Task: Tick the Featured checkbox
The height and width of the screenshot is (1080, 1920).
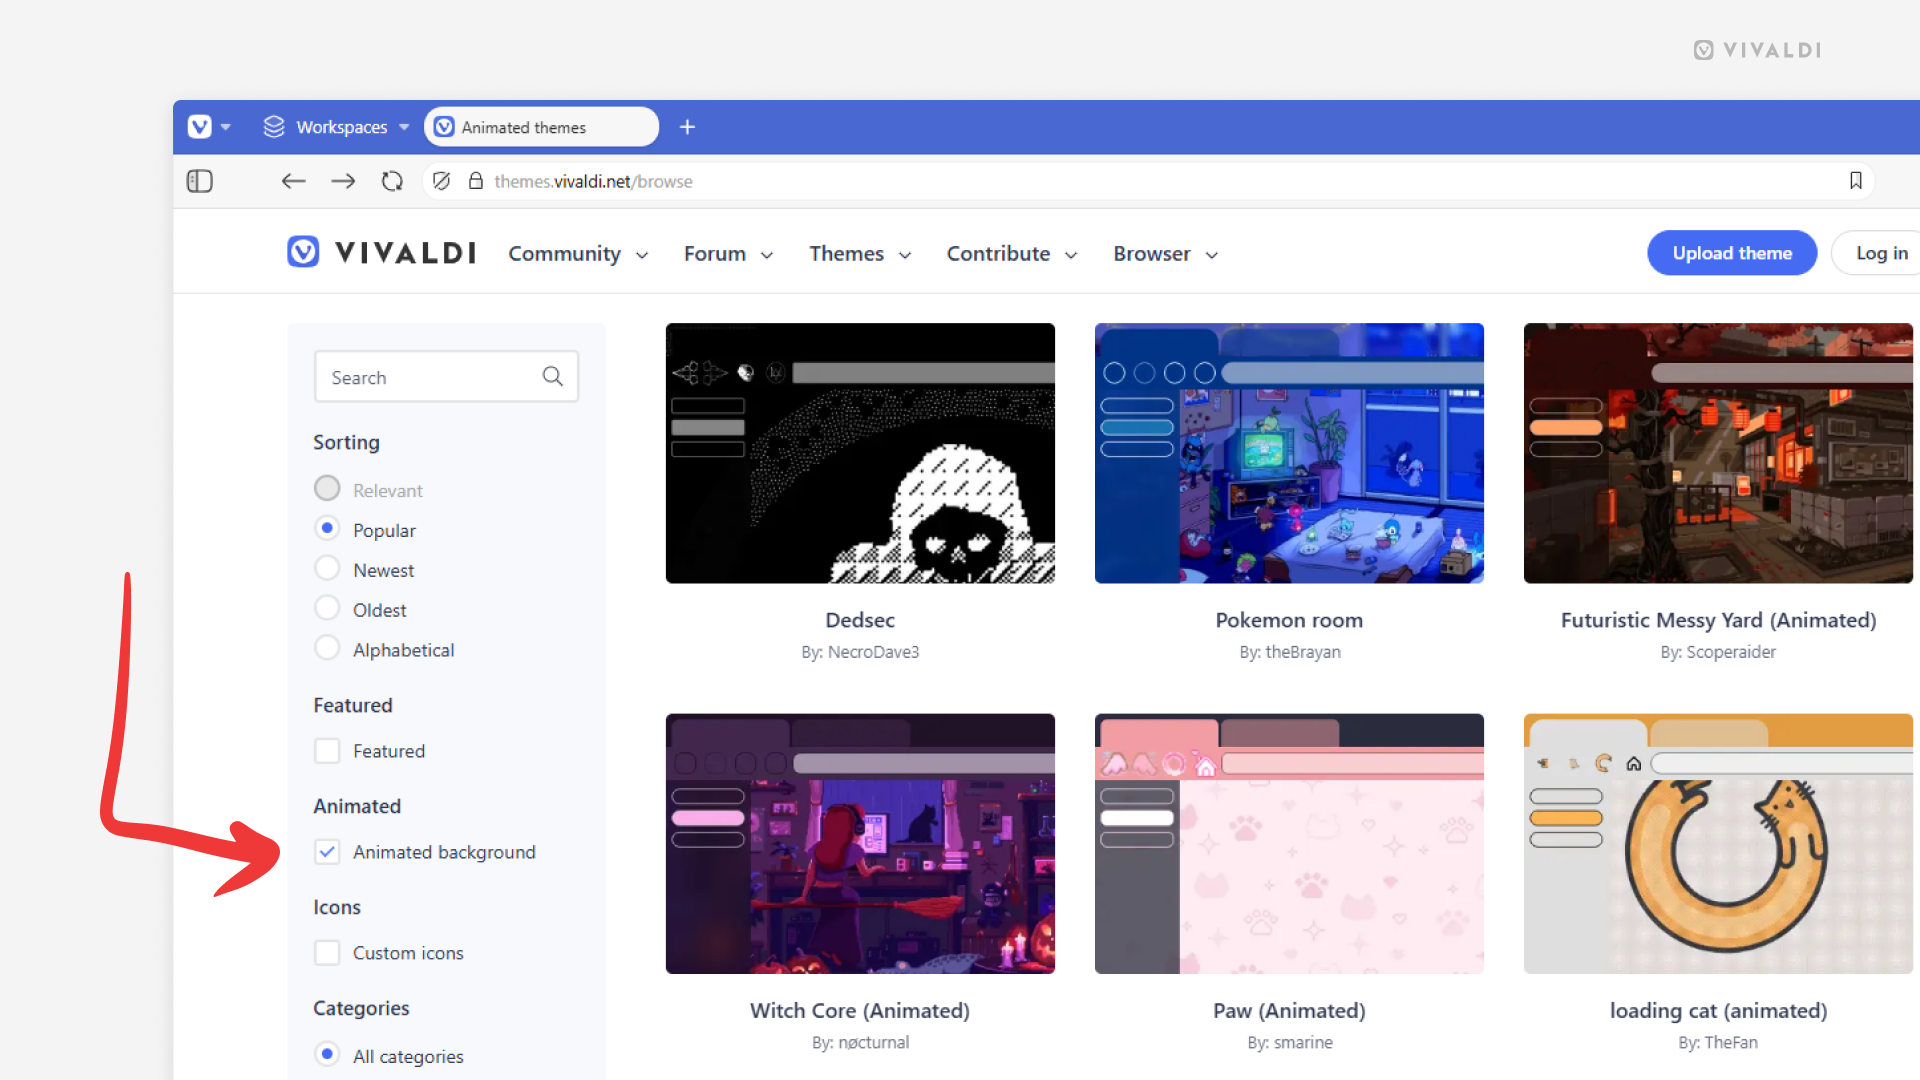Action: coord(327,751)
